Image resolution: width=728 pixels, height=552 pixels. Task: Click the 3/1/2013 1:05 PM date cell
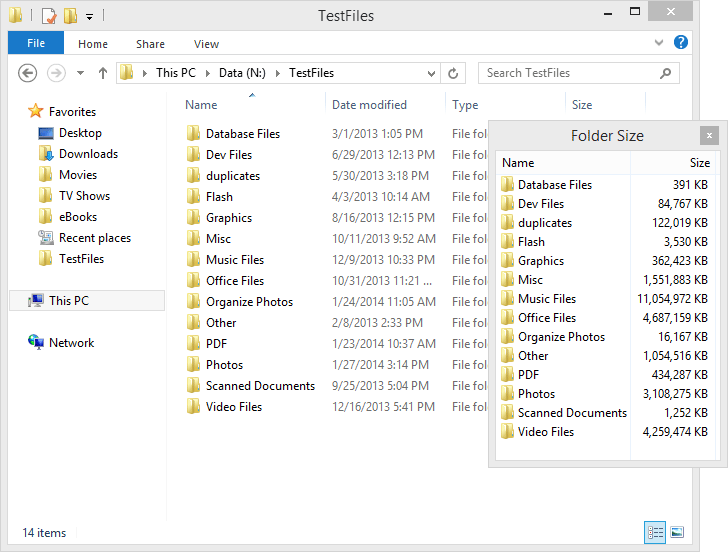(377, 134)
